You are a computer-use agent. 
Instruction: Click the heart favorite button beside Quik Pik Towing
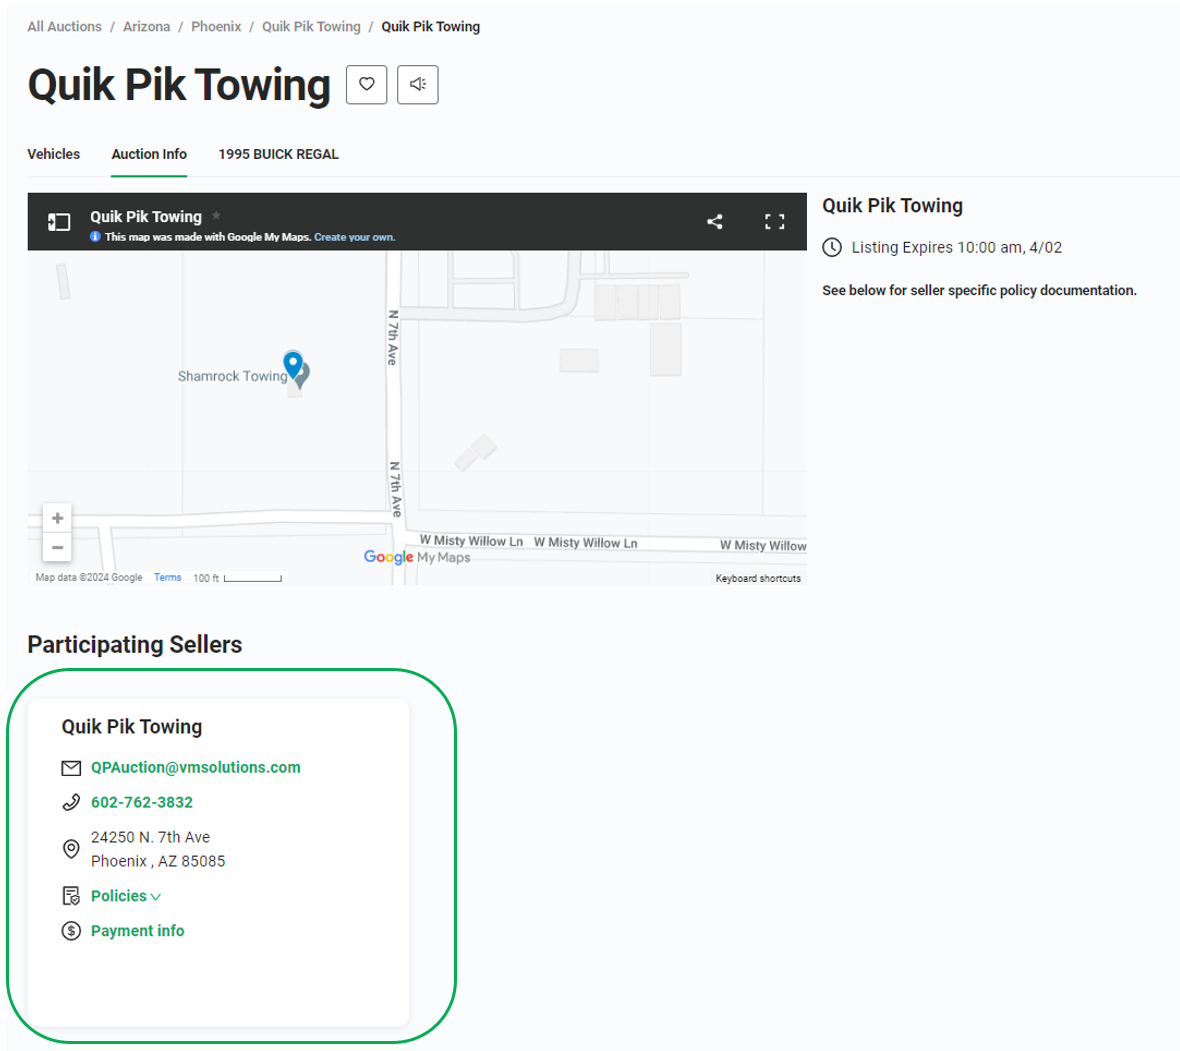coord(366,84)
